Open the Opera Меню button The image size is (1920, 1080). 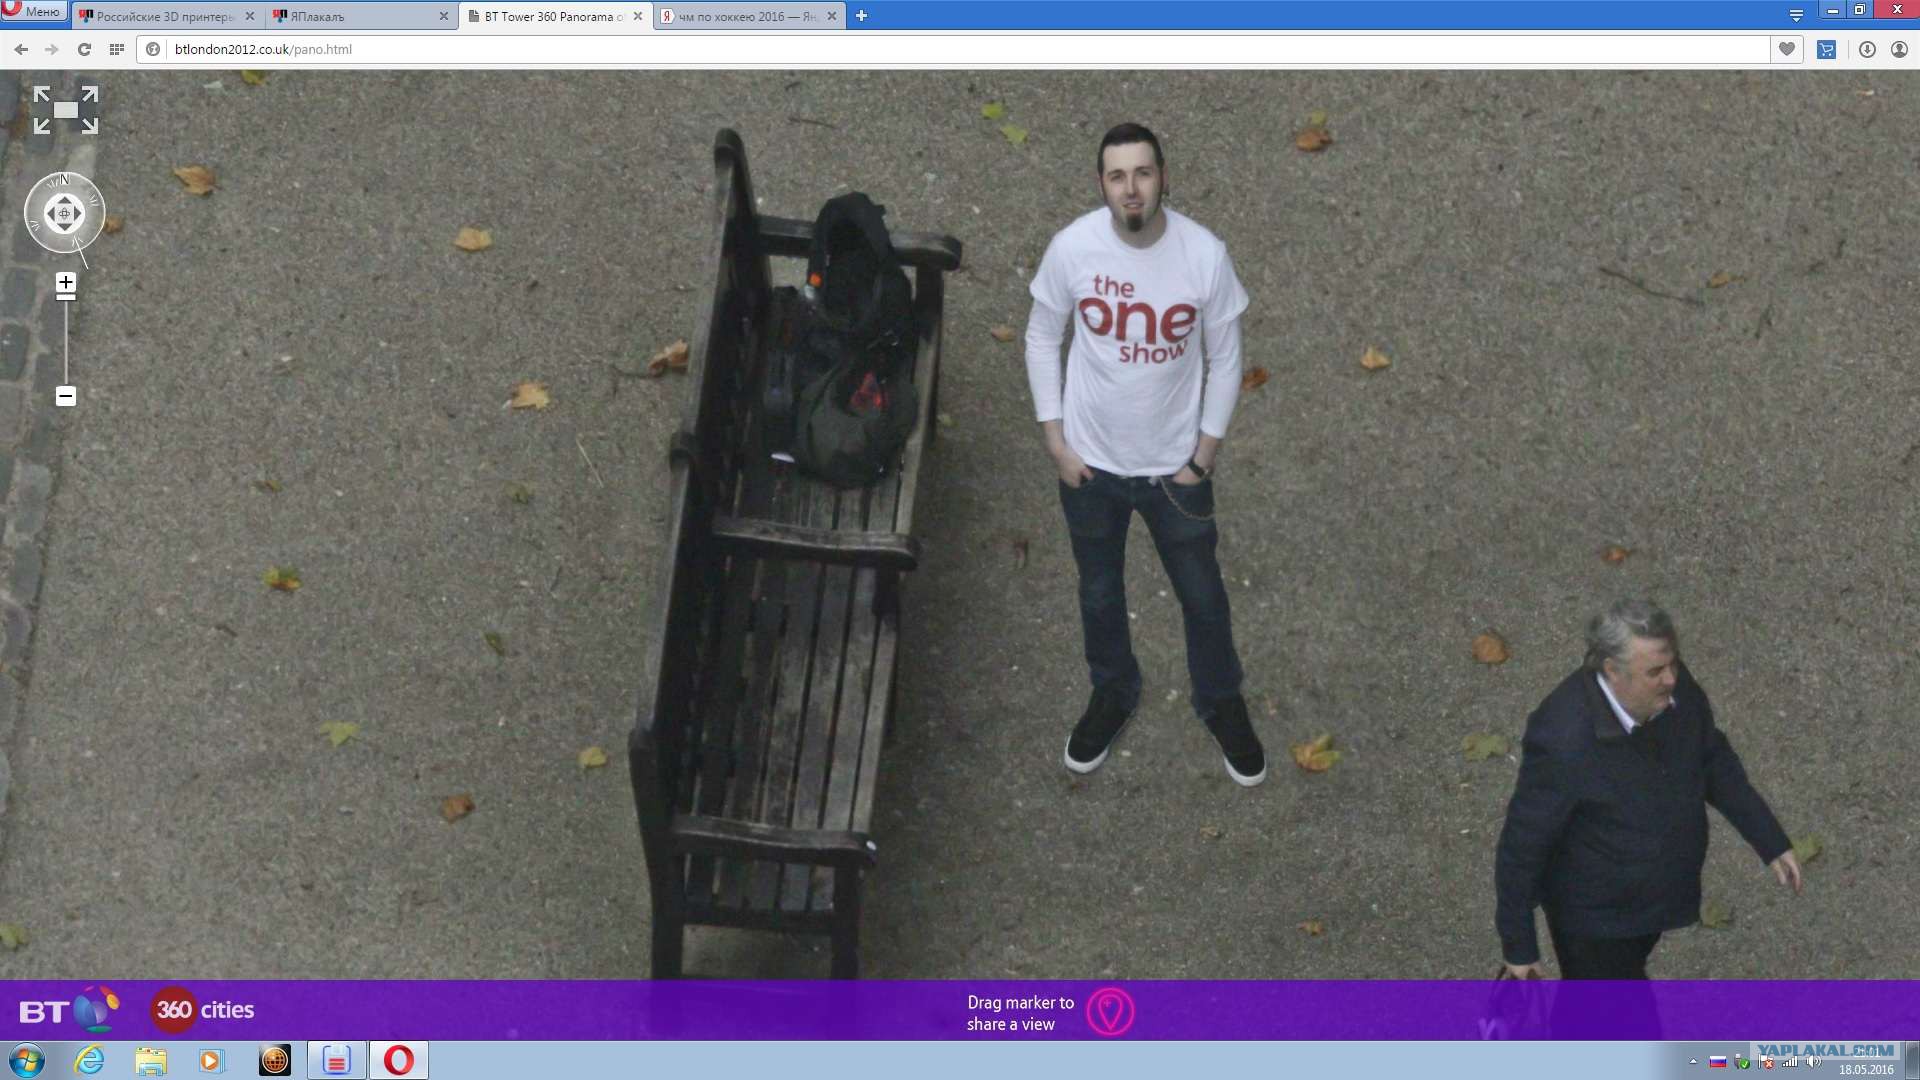34,11
